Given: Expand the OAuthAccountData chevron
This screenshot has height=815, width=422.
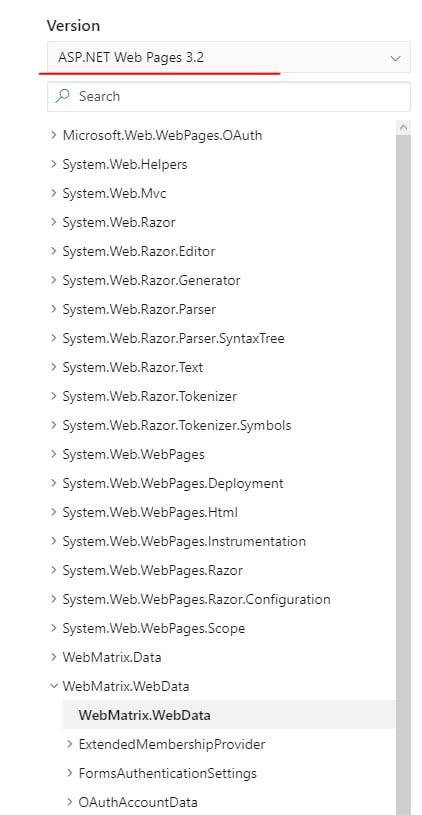Looking at the screenshot, I should [x=70, y=803].
